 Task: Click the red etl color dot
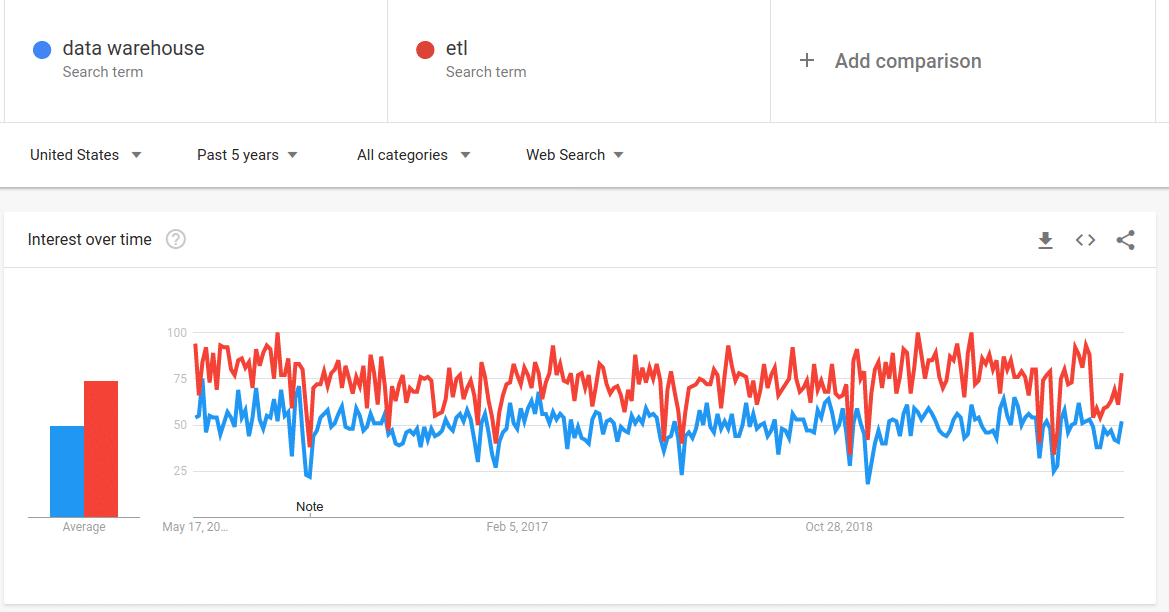tap(425, 50)
